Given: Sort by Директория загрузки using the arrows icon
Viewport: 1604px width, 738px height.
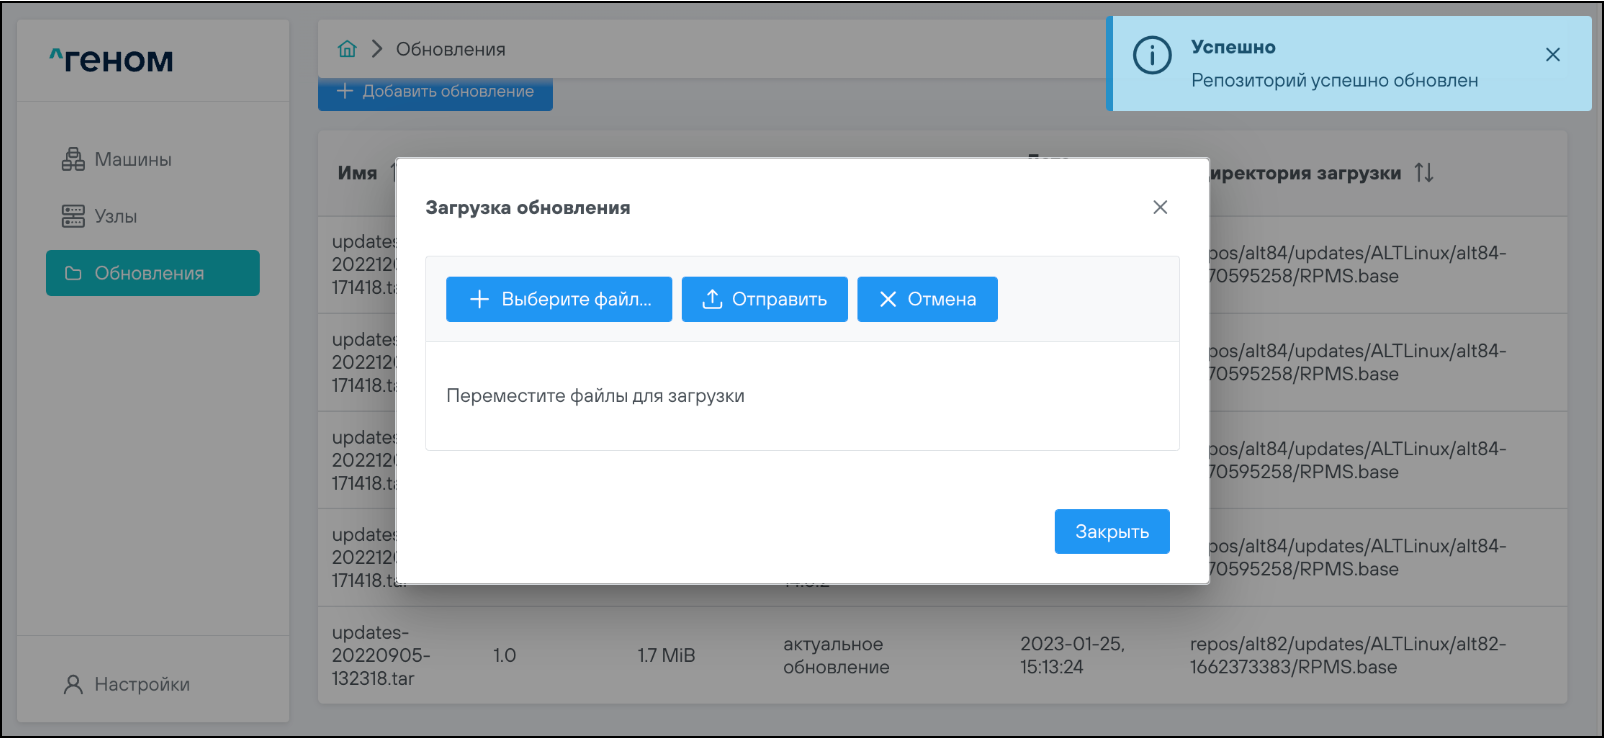Looking at the screenshot, I should pos(1424,173).
